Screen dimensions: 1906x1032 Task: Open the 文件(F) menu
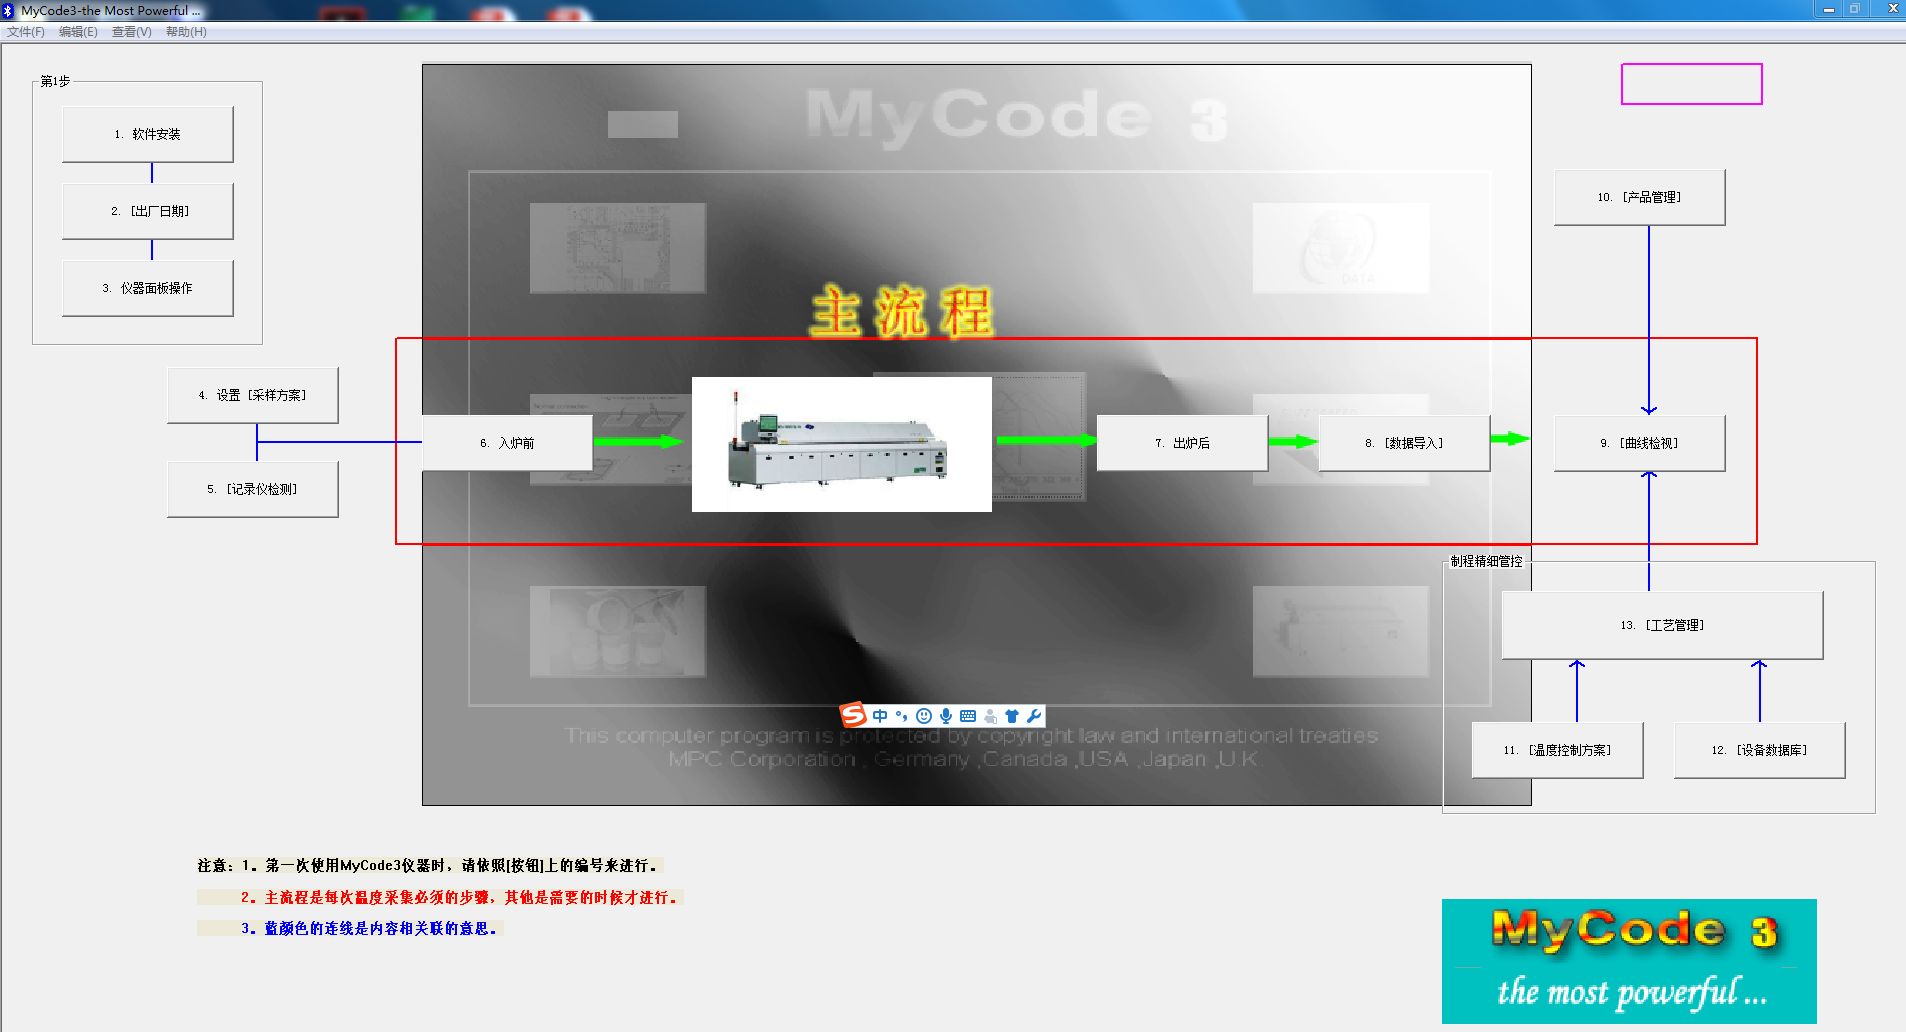24,31
